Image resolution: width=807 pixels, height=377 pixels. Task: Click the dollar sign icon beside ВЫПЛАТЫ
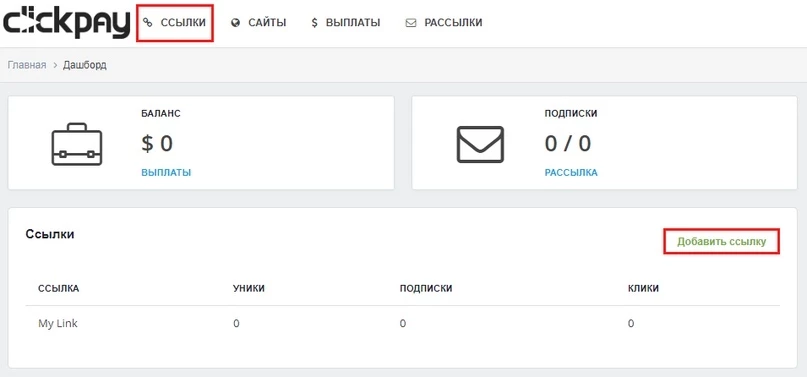click(314, 23)
